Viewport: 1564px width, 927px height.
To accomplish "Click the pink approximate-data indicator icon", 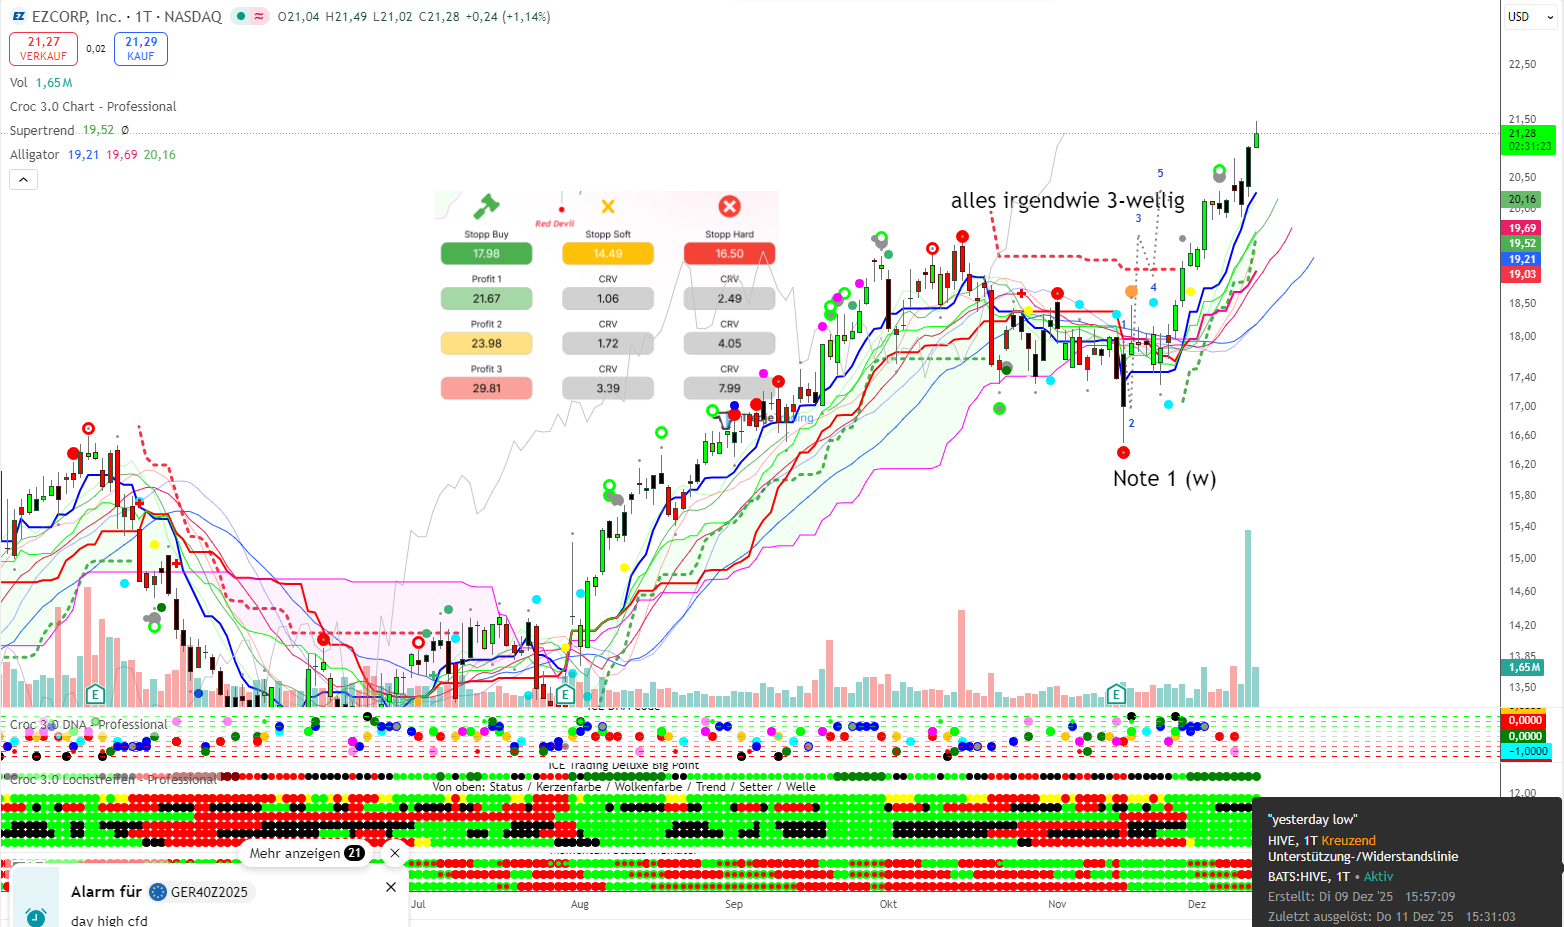I will 259,17.
